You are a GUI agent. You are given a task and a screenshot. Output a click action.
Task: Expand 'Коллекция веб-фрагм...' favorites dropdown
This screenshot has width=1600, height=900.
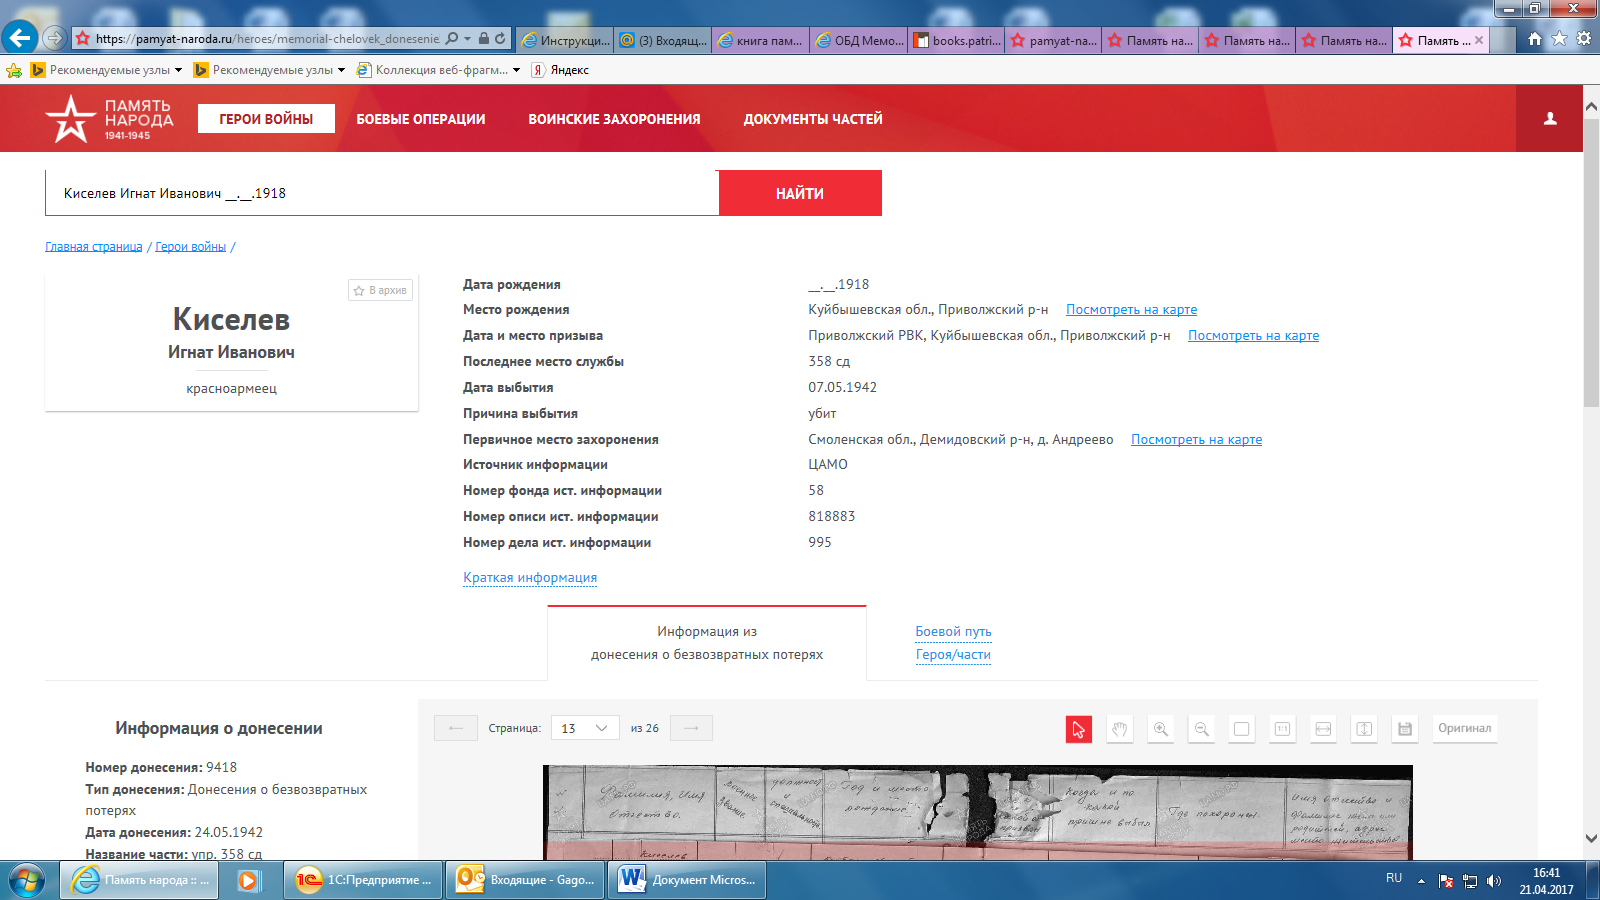point(517,70)
